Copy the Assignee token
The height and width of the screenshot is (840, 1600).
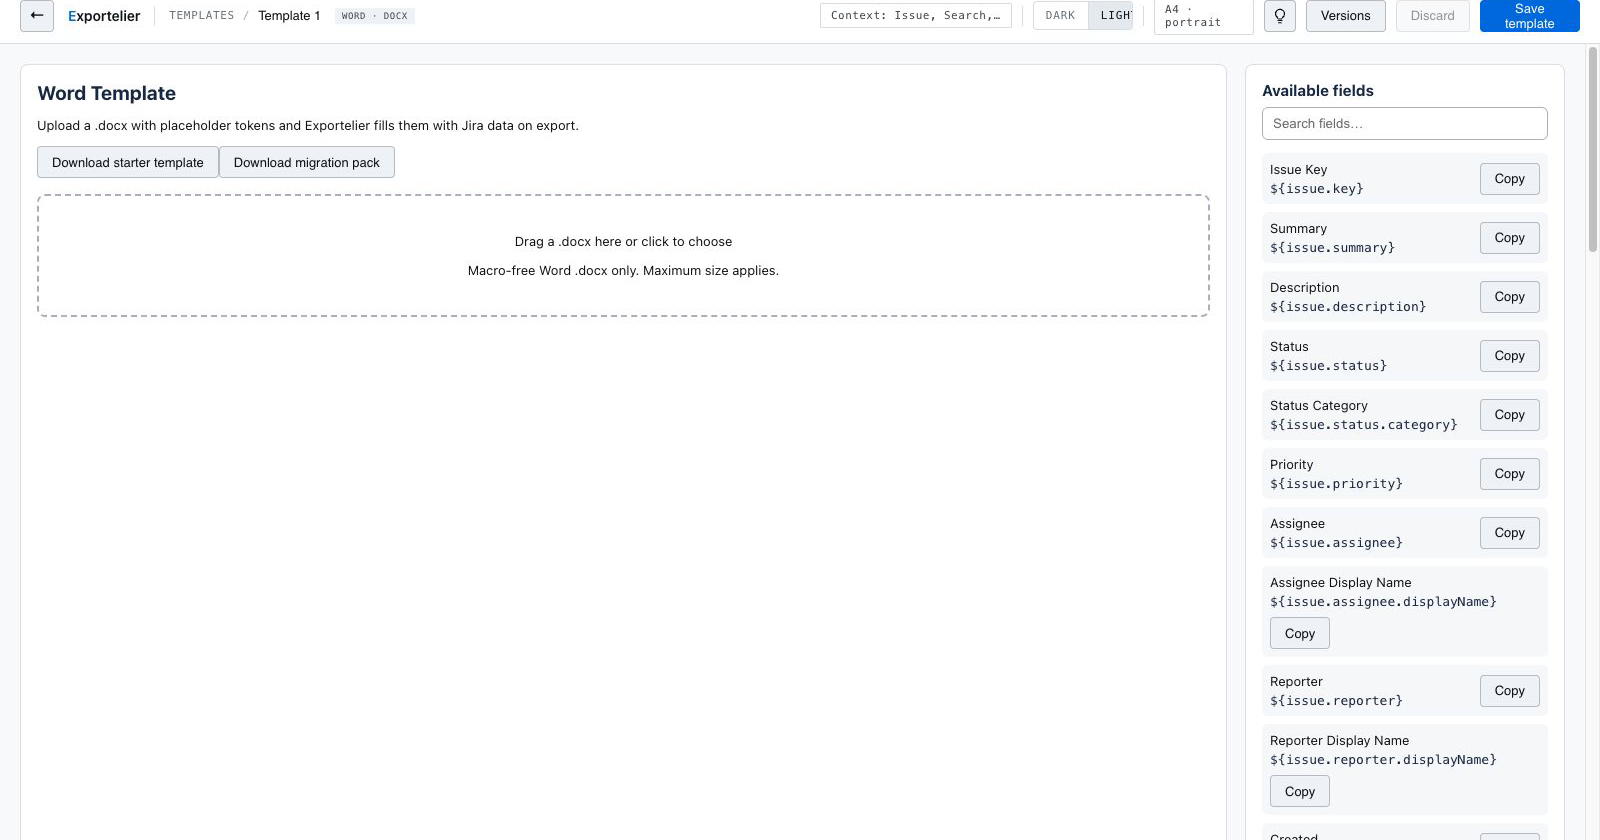pos(1510,533)
